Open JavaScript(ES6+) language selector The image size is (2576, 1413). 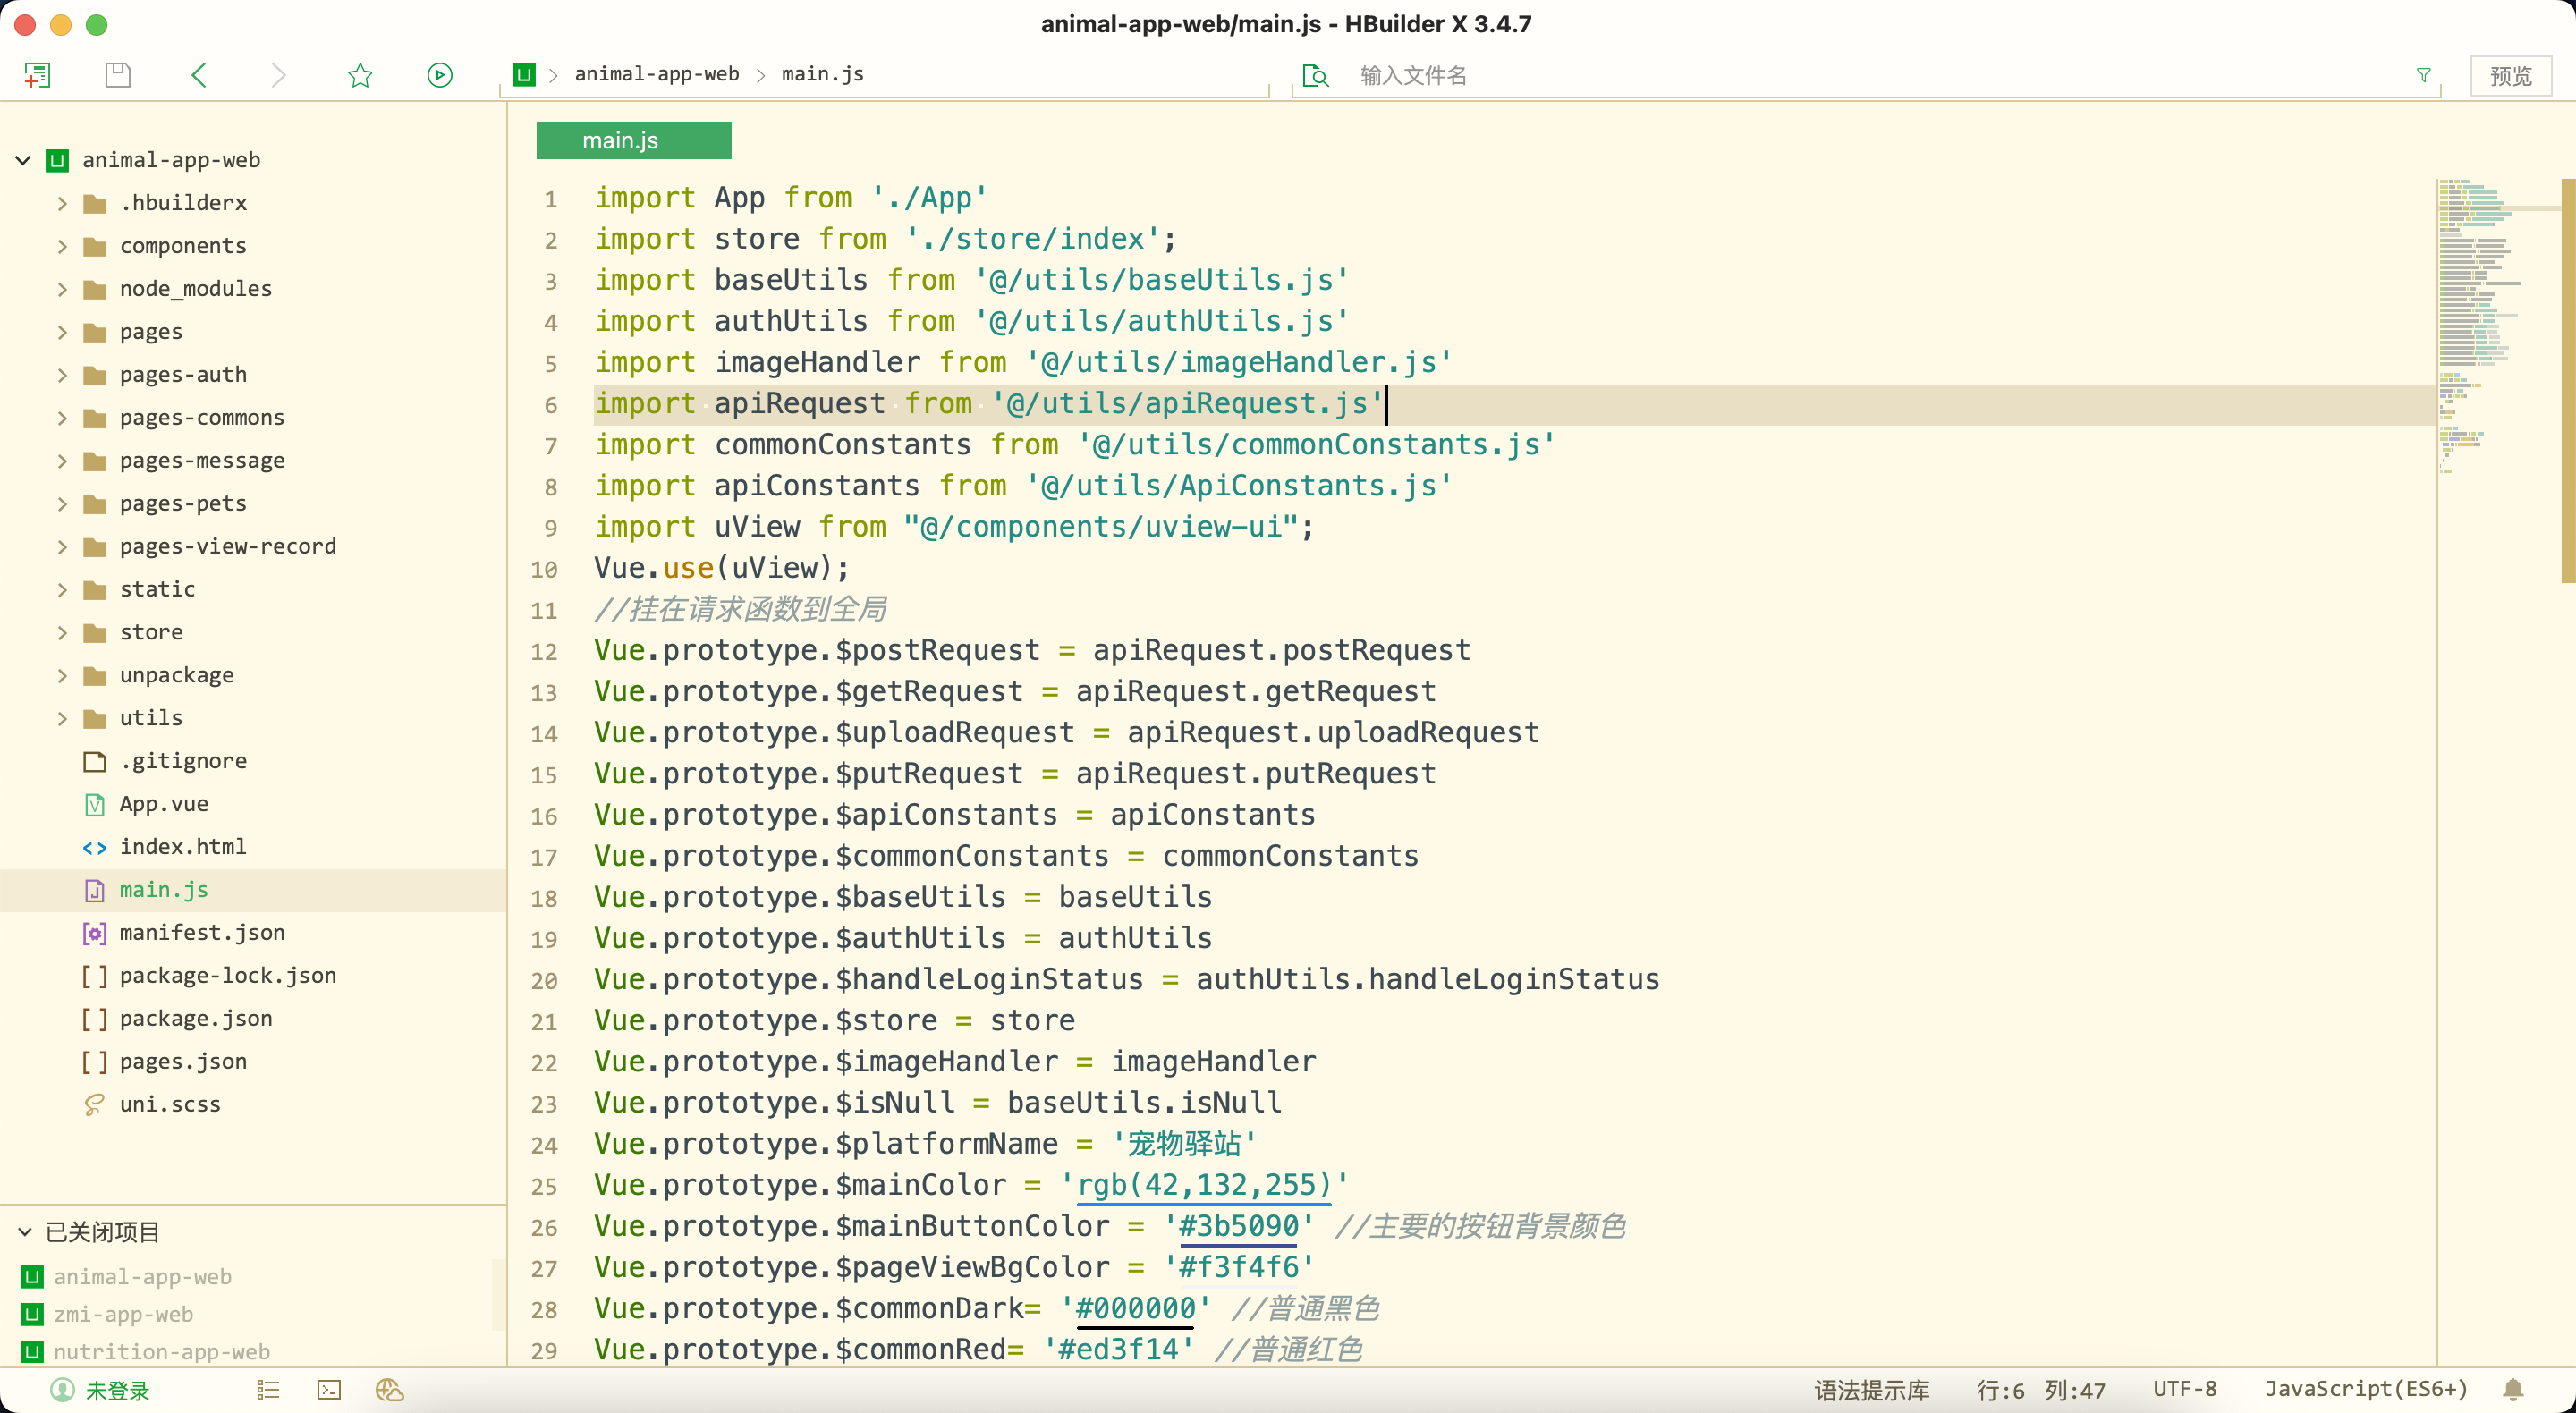pyautogui.click(x=2365, y=1389)
